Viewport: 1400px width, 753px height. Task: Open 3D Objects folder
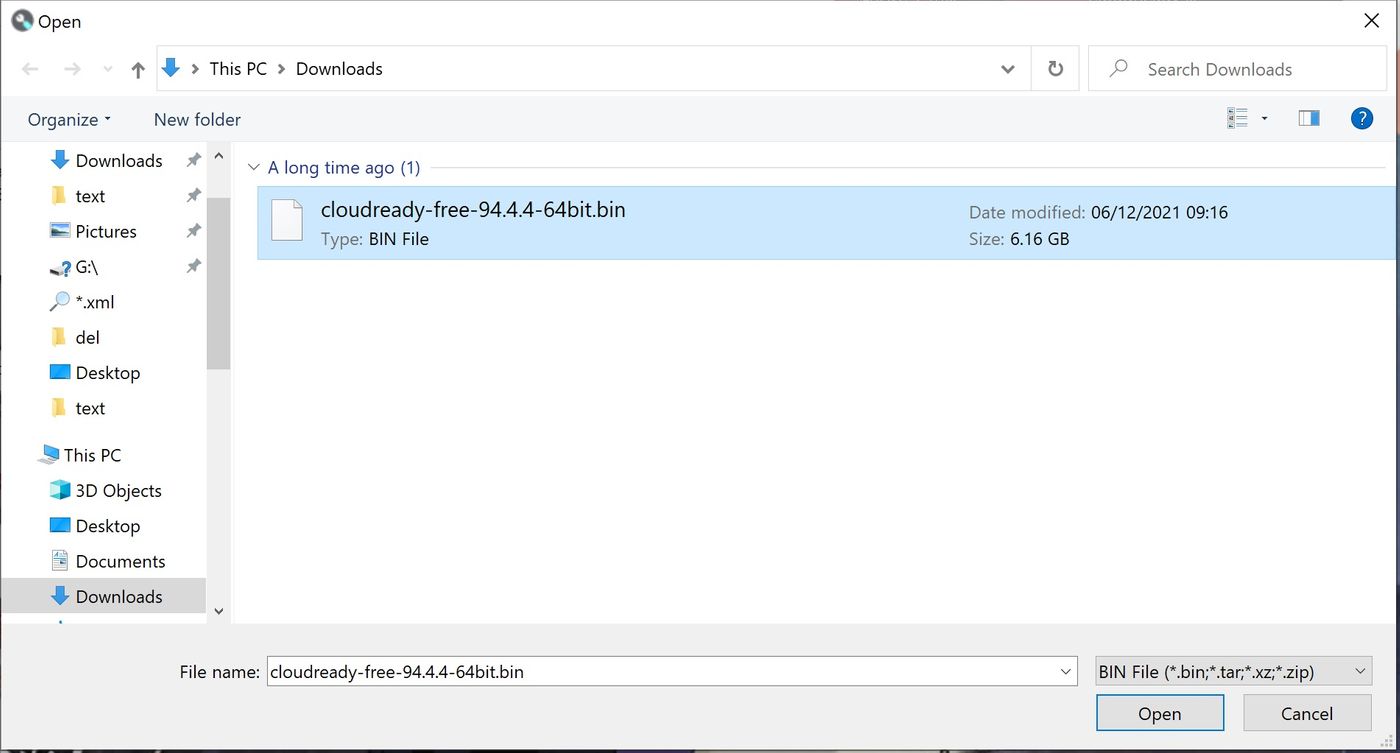pyautogui.click(x=118, y=491)
